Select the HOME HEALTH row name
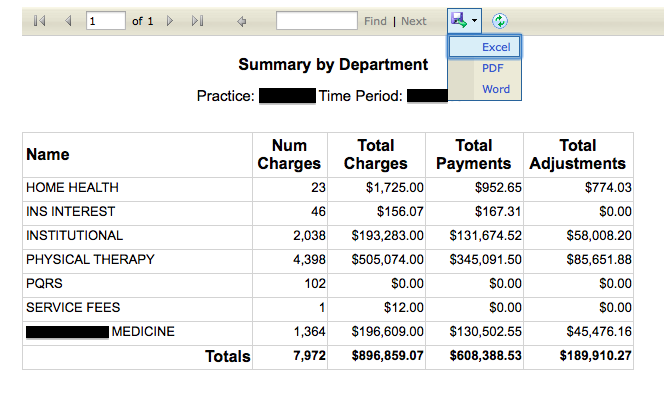The image size is (664, 395). tap(72, 188)
